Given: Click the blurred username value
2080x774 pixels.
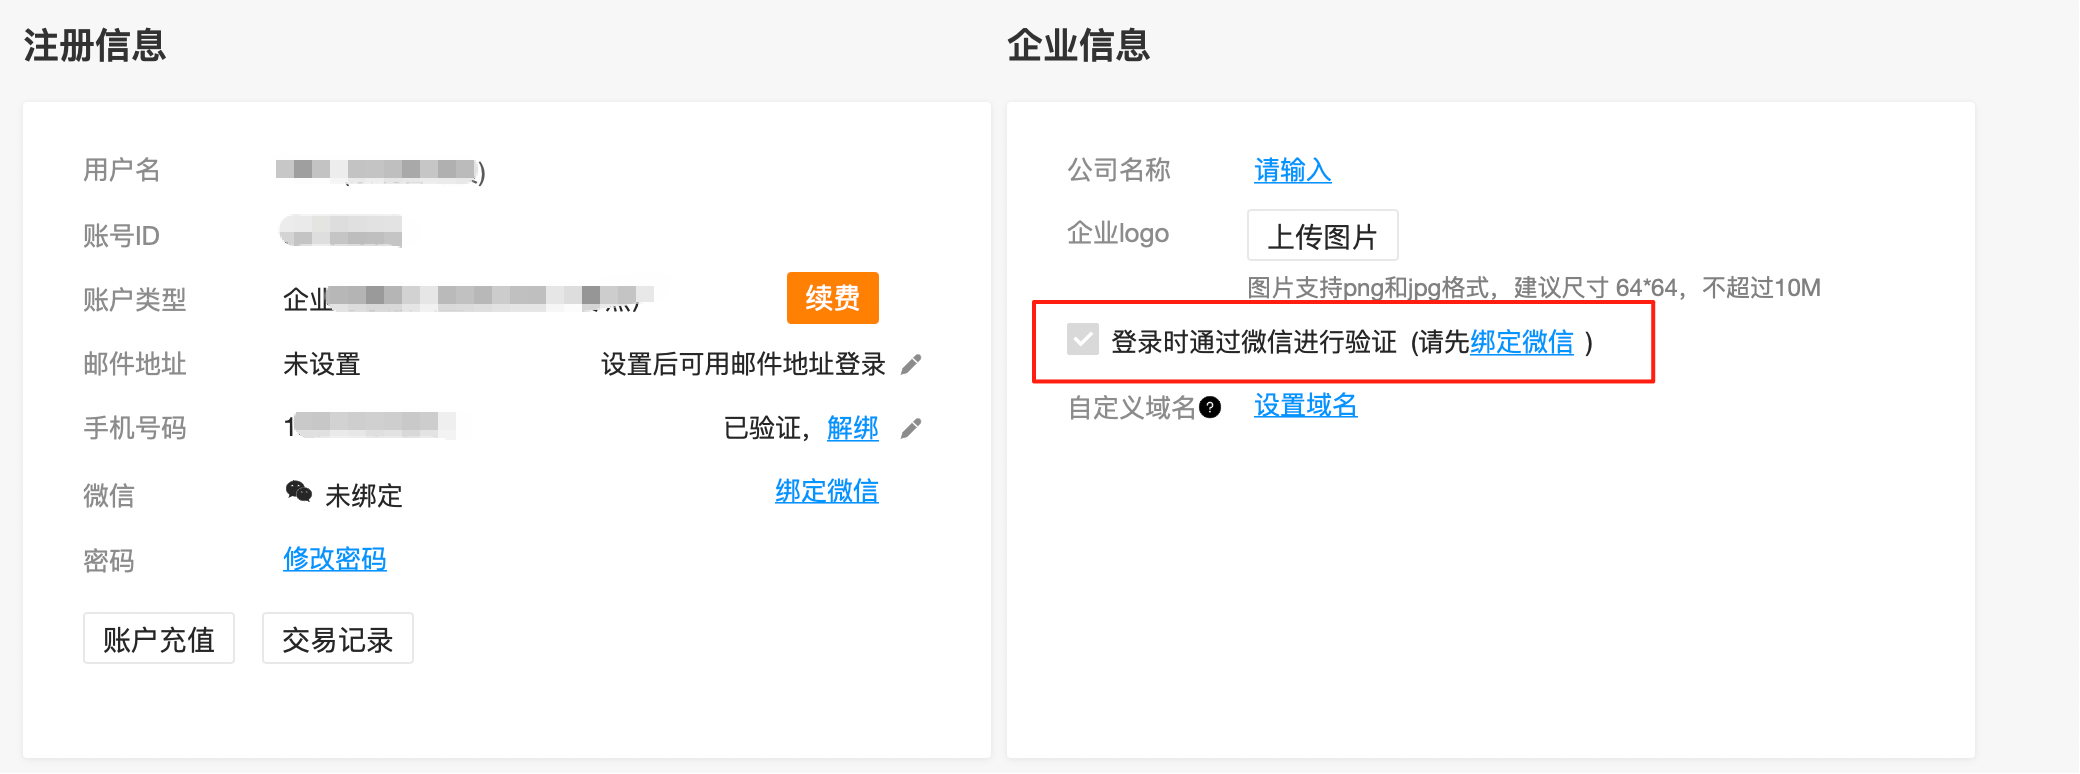Looking at the screenshot, I should point(380,170).
